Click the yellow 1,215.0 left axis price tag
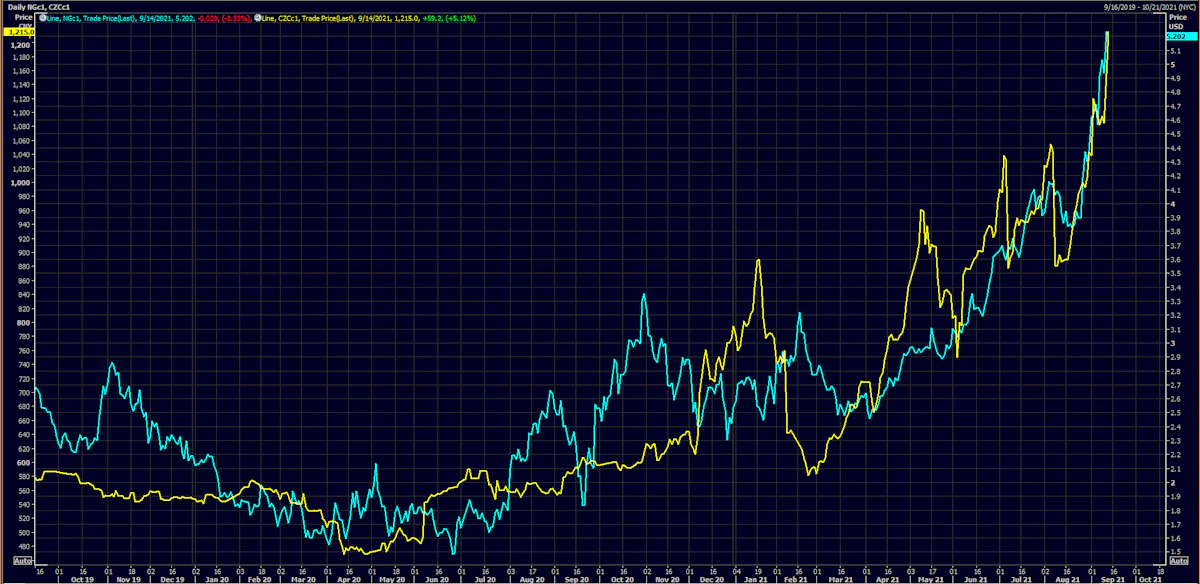This screenshot has height=584, width=1200. [x=18, y=32]
